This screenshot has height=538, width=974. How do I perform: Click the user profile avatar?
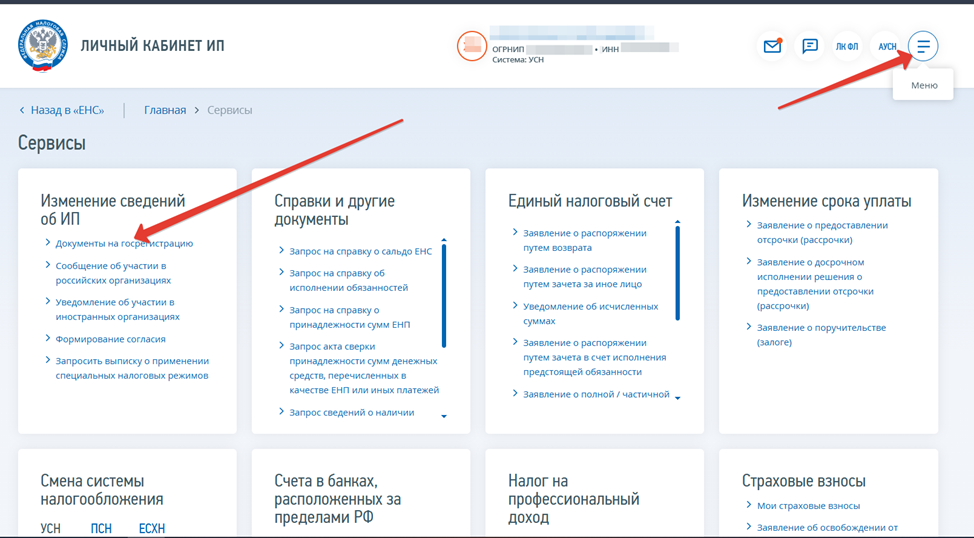[x=471, y=46]
